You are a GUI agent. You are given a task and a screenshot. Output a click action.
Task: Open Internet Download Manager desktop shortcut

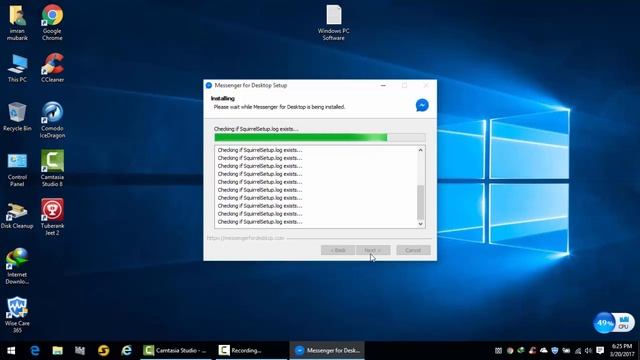[17, 266]
